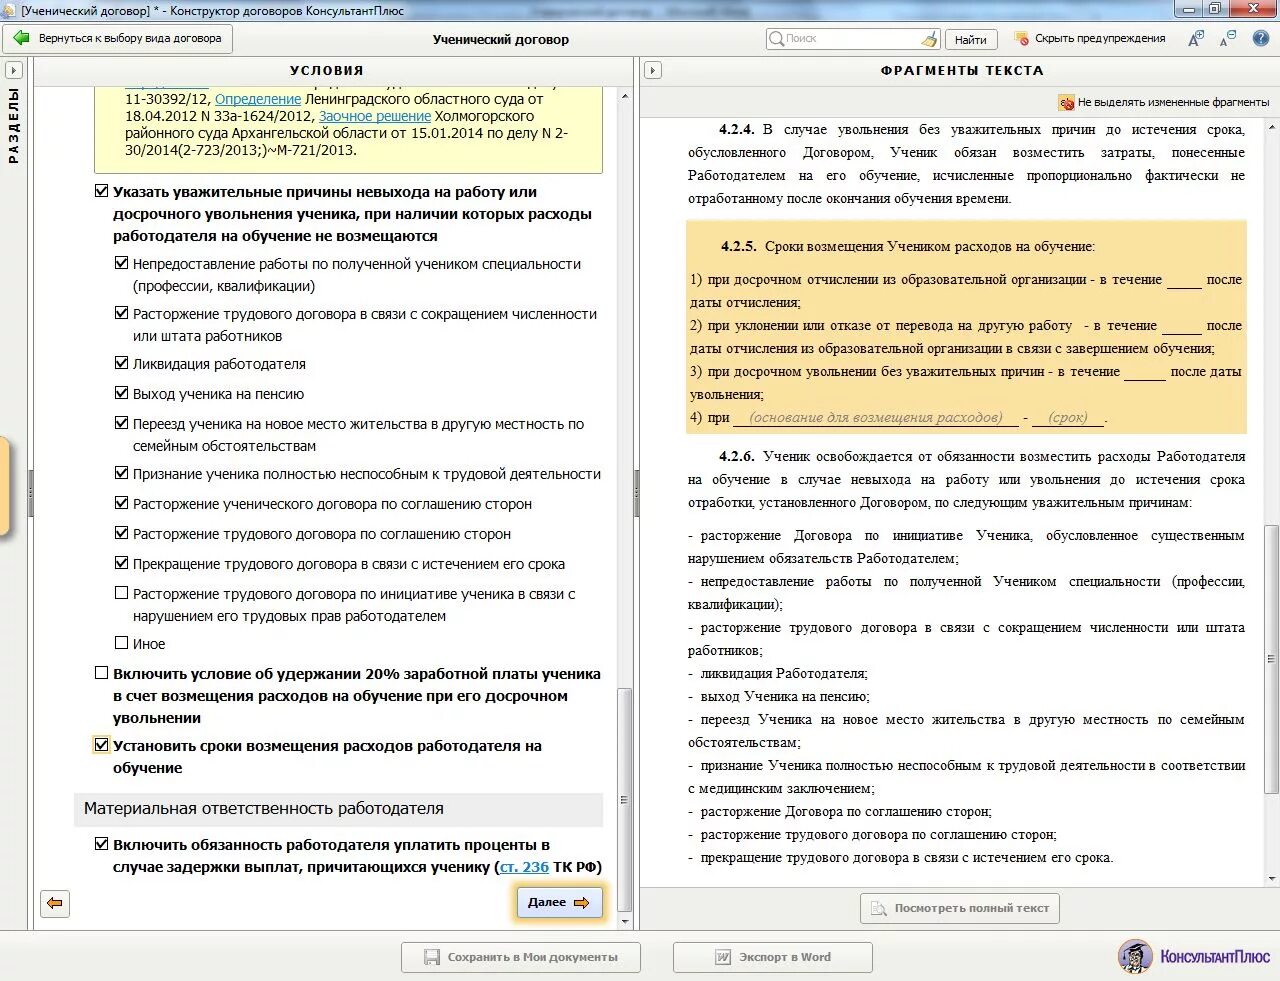Toggle Ликвидация работодателя checkbox
The height and width of the screenshot is (981, 1280).
click(x=121, y=363)
